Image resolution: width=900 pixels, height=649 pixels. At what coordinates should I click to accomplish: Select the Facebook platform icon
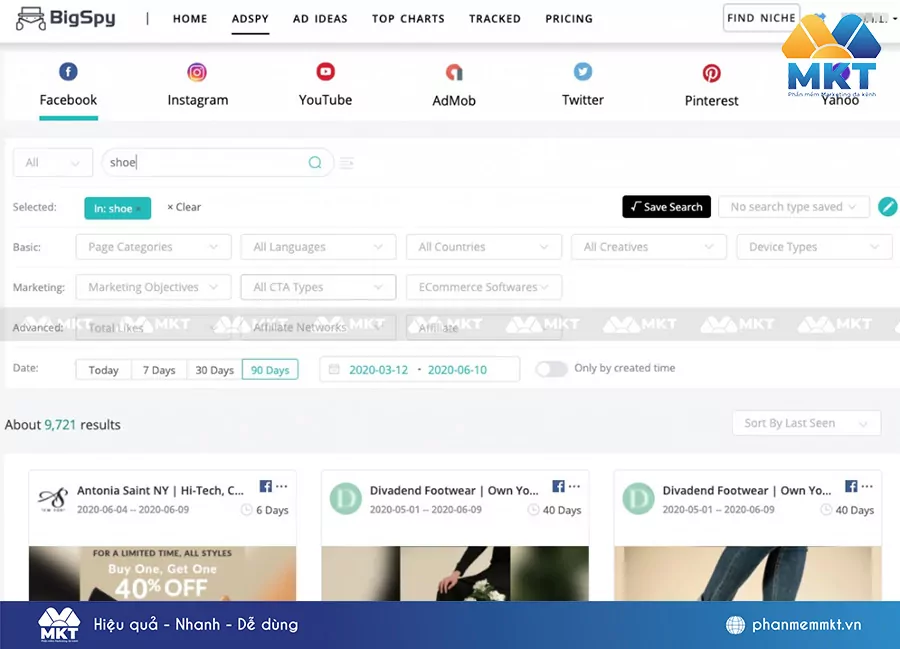tap(68, 72)
